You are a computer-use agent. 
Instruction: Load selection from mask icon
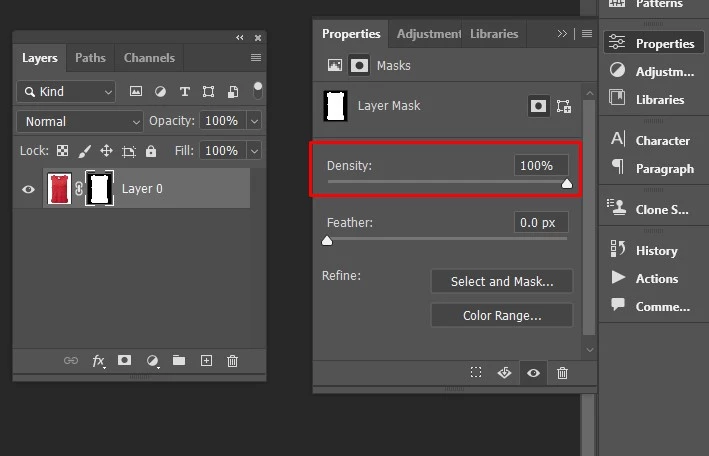pyautogui.click(x=476, y=372)
